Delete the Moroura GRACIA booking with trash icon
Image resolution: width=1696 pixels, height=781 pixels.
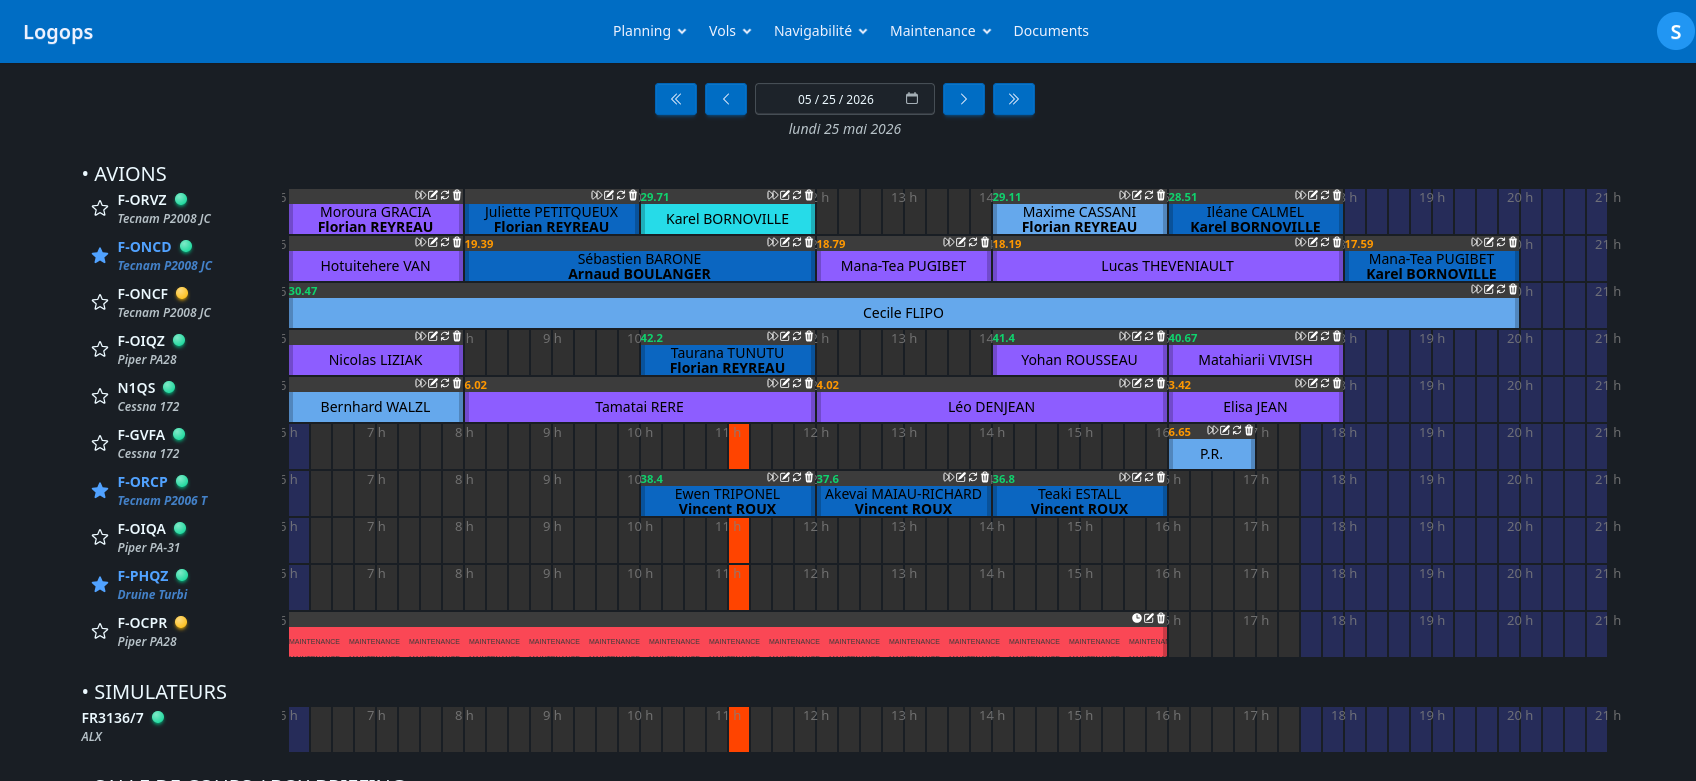point(457,196)
